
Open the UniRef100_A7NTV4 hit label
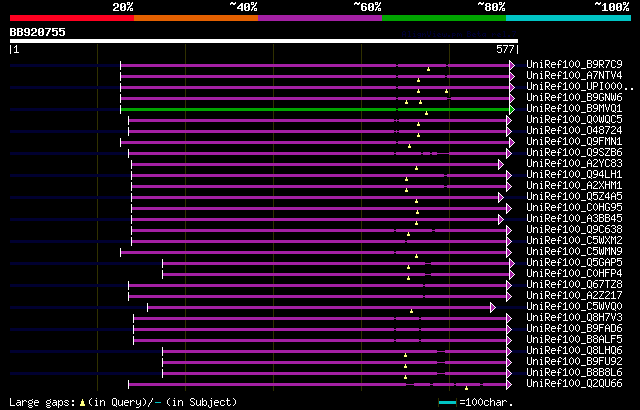pos(574,75)
